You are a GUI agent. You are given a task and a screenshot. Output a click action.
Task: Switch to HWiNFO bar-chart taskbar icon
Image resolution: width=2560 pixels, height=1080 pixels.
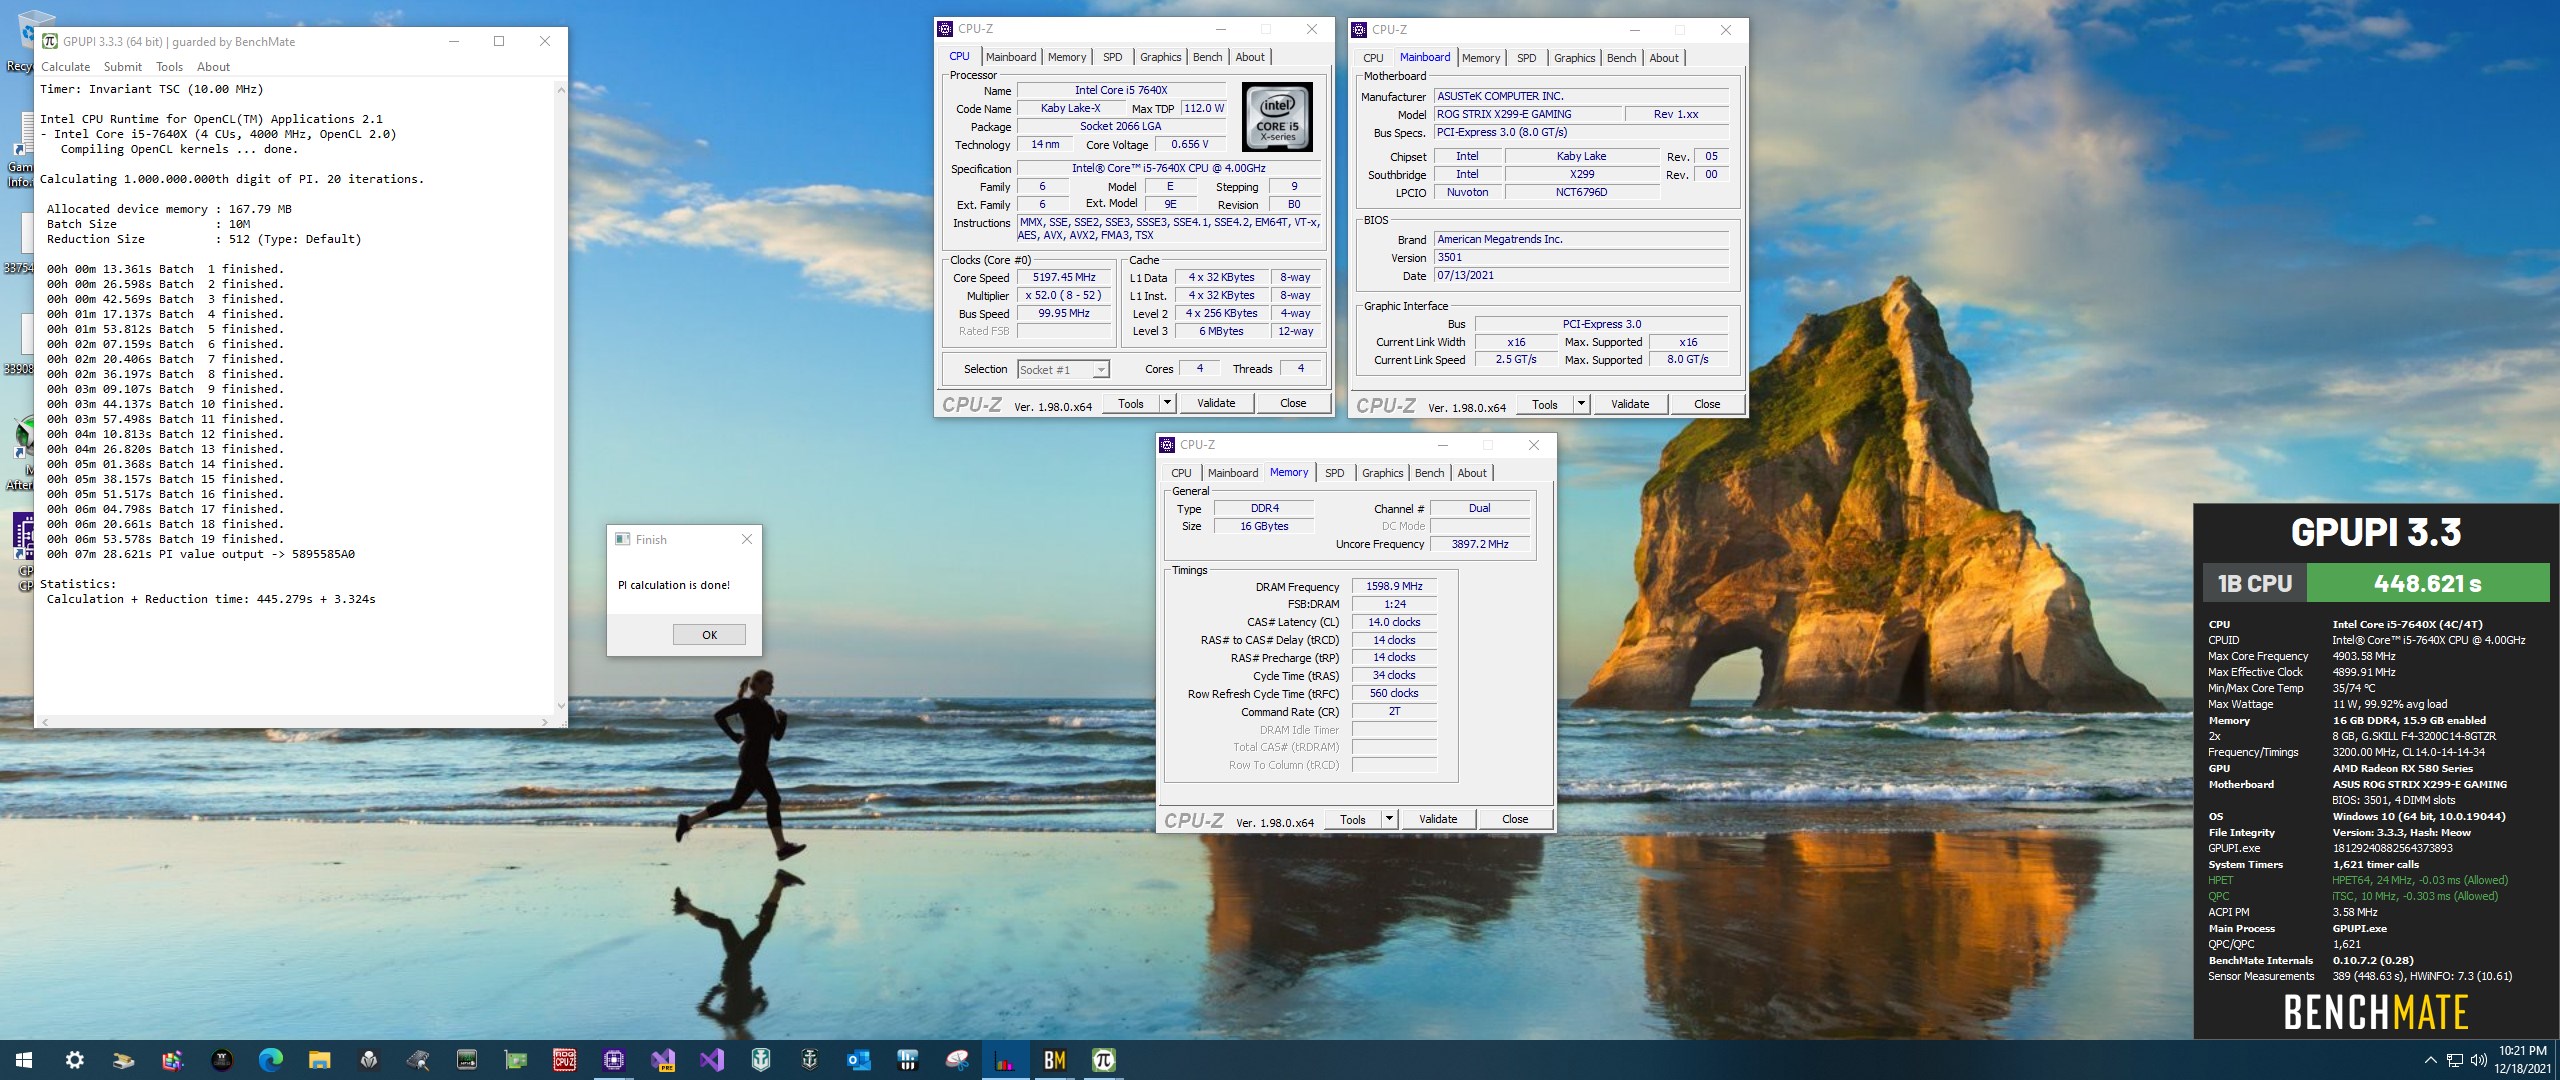point(1005,1060)
